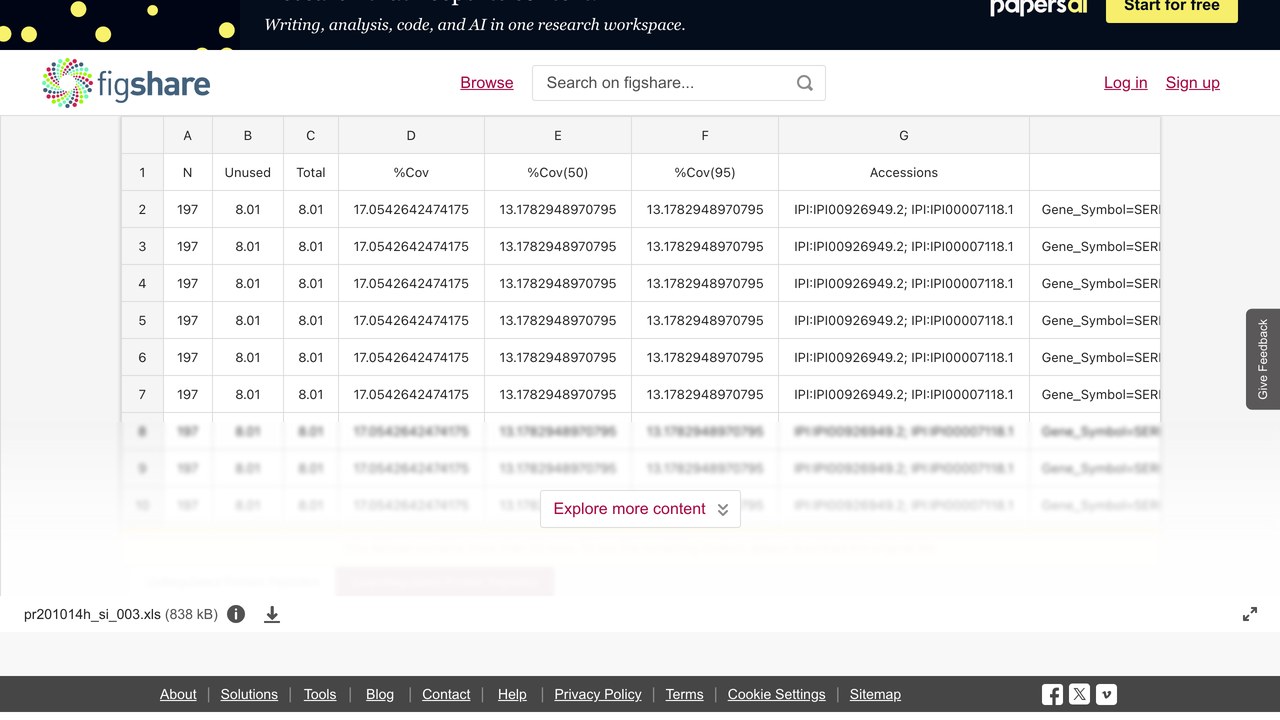
Task: Open figshare X (Twitter) icon
Action: point(1079,694)
